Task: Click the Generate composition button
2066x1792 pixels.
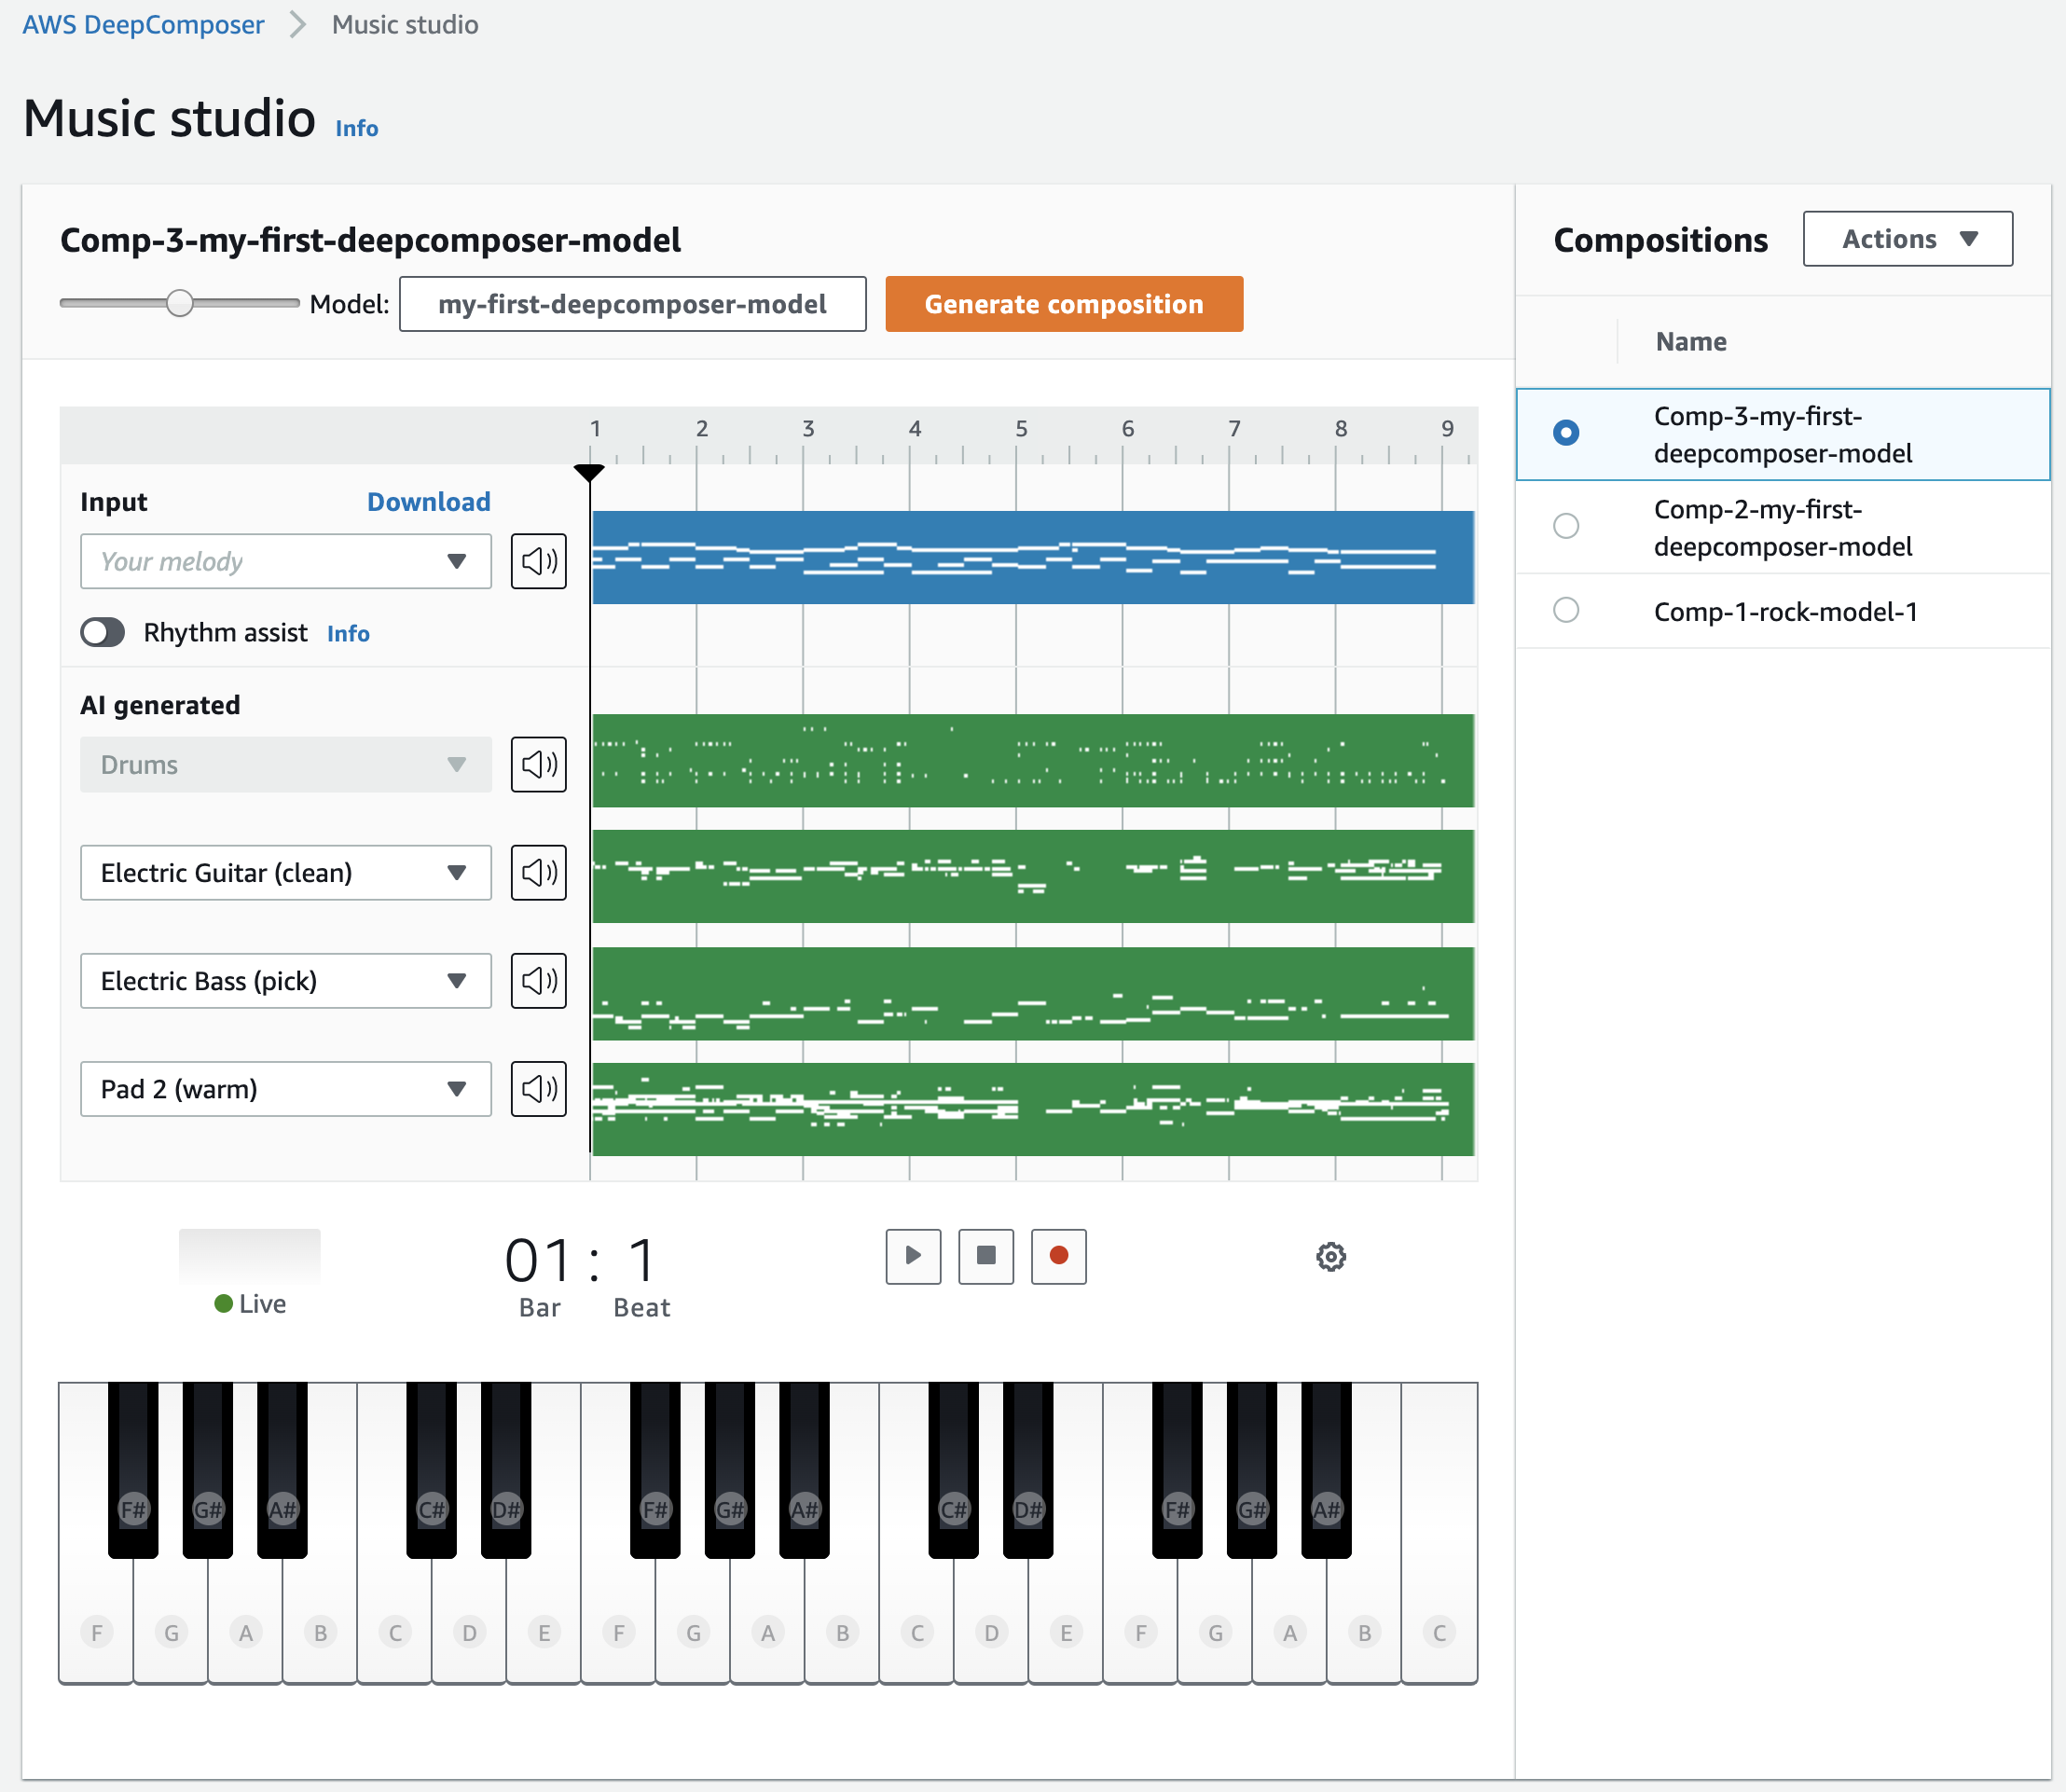Action: click(1063, 304)
